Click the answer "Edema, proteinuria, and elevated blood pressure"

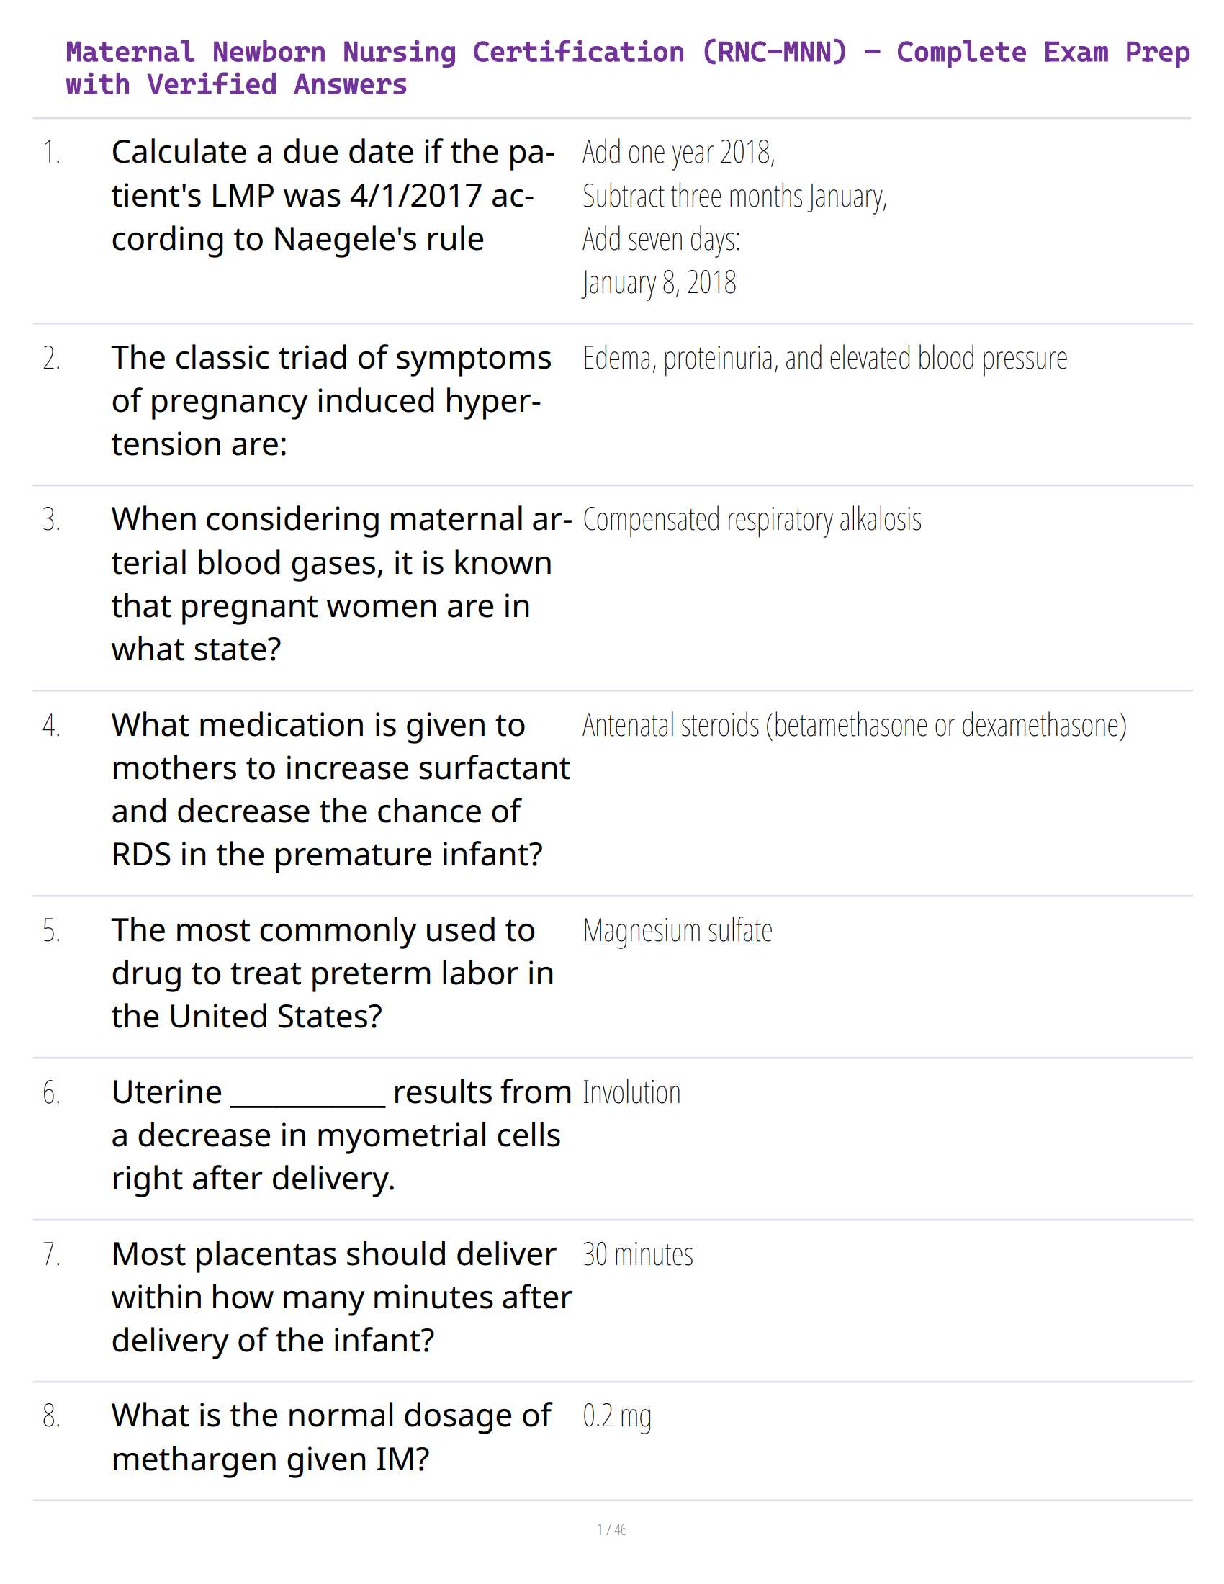(825, 359)
